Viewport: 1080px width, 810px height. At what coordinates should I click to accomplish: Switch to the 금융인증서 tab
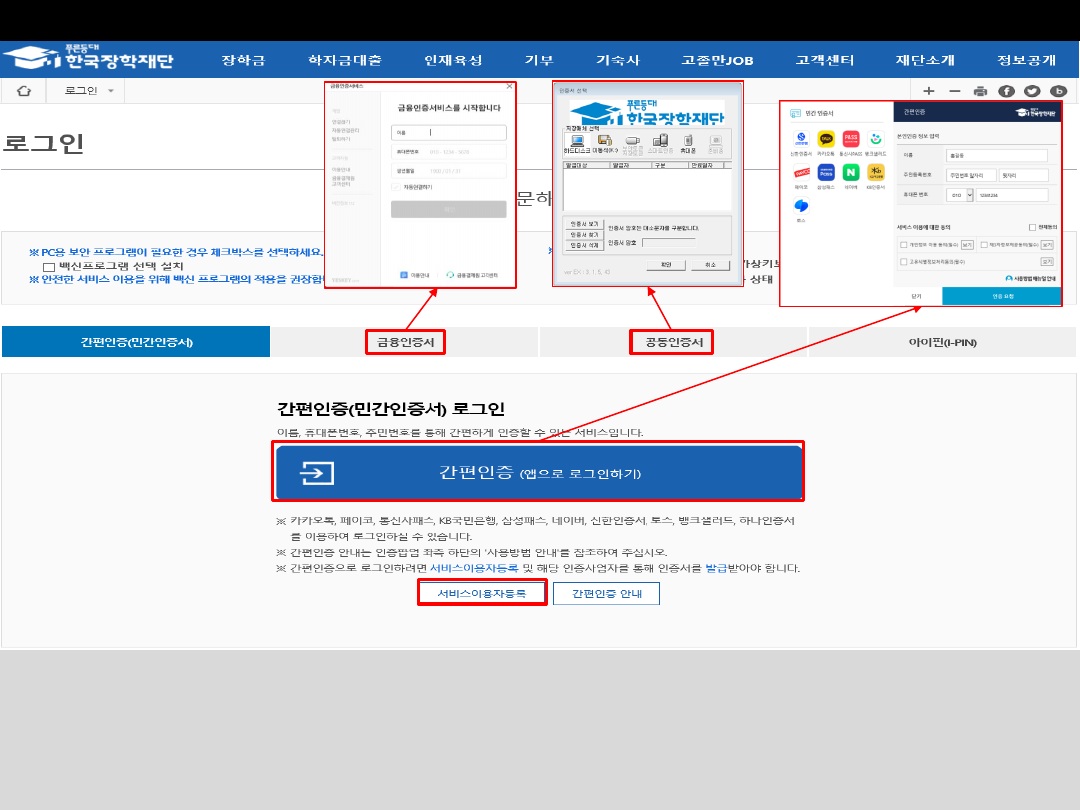(x=405, y=342)
